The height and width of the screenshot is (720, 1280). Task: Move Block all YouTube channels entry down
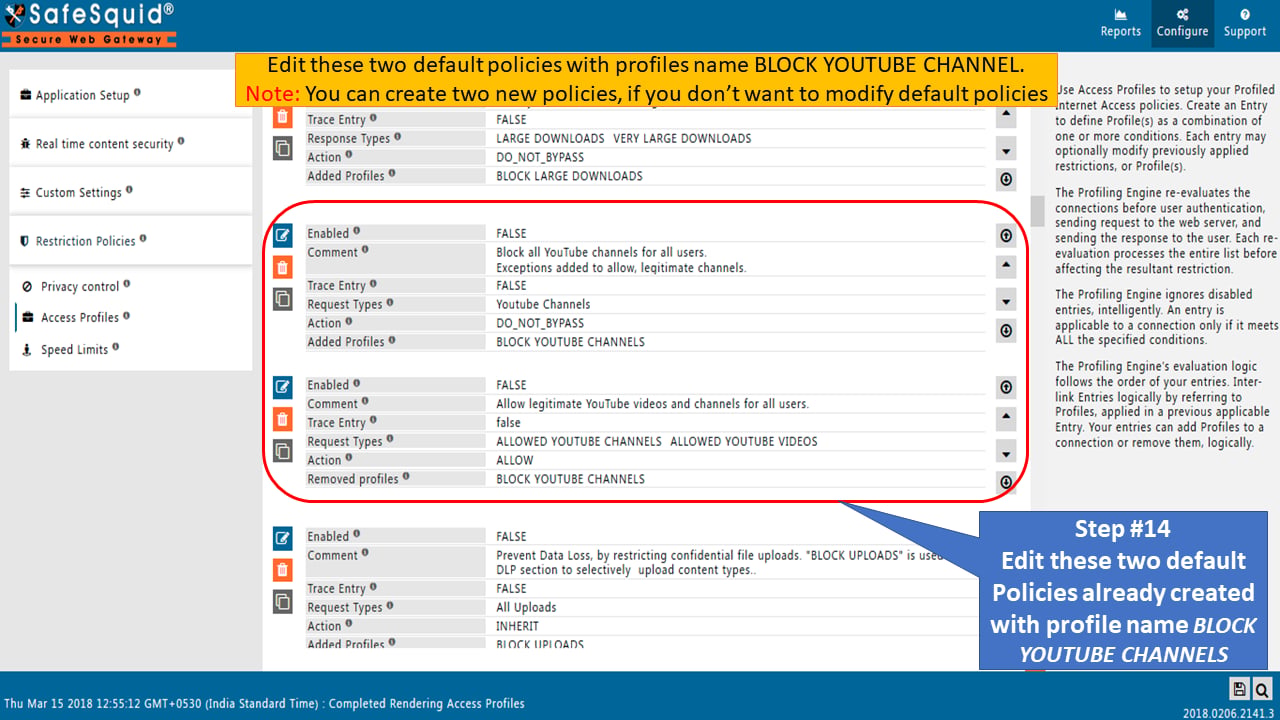point(1006,300)
